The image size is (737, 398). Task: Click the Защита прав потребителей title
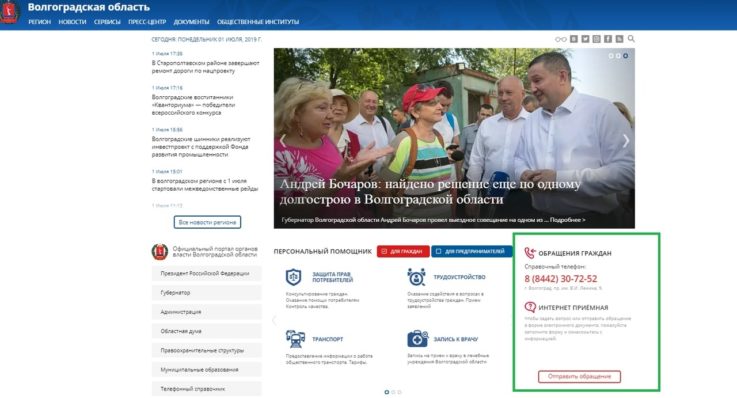coord(332,277)
